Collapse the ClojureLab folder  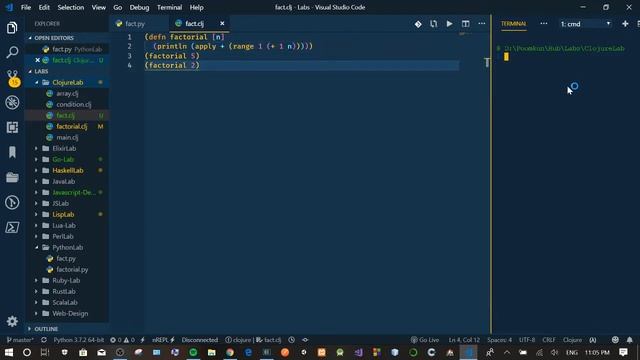[37, 82]
